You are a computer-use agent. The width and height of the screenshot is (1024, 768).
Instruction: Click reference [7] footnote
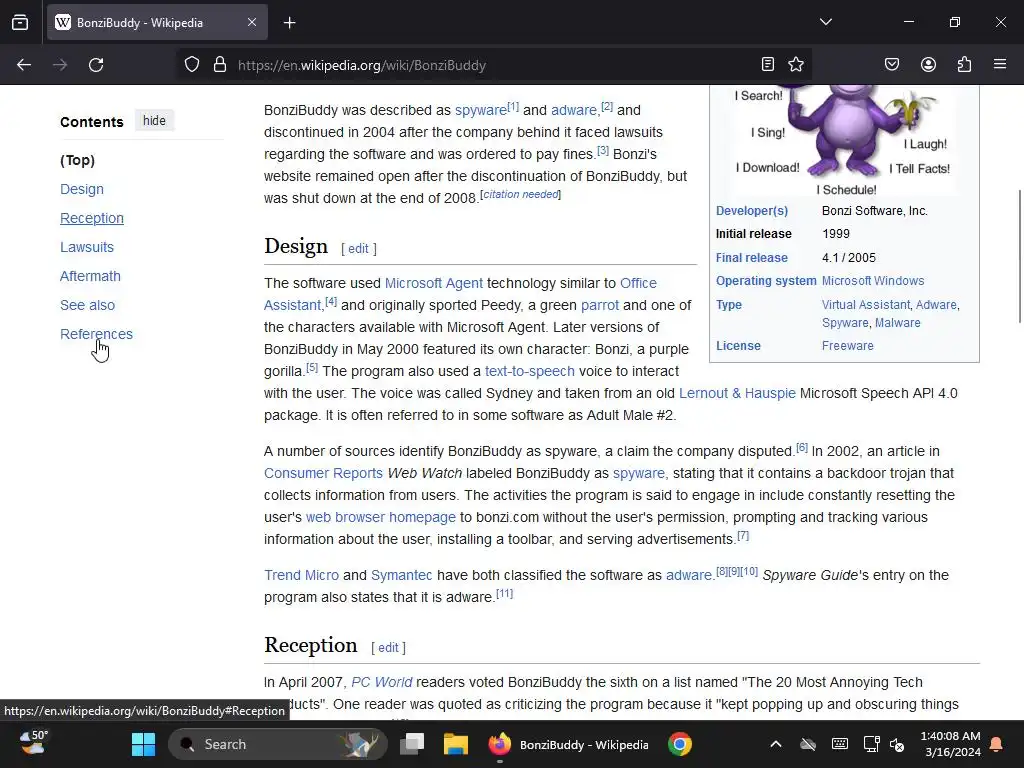743,536
